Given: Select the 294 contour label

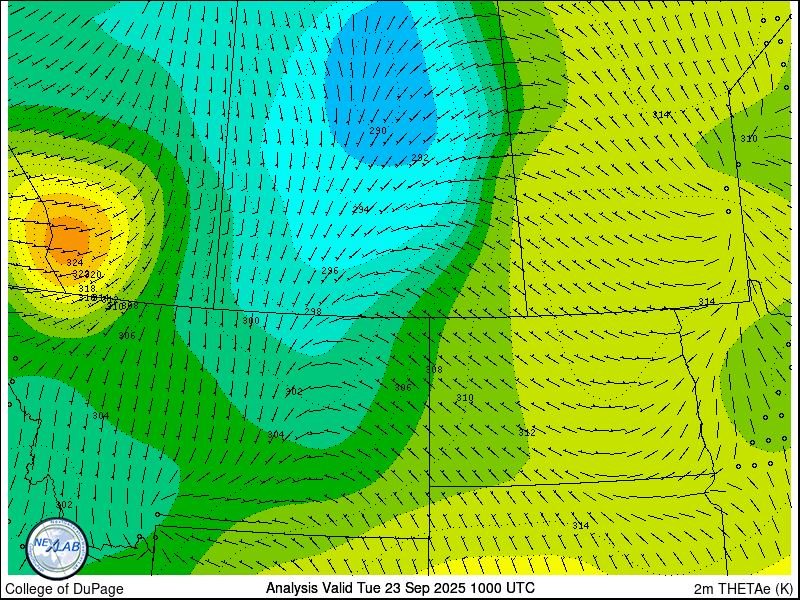Looking at the screenshot, I should (360, 210).
